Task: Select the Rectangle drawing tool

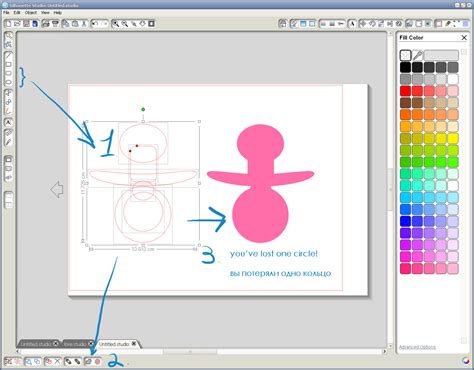Action: click(x=9, y=64)
